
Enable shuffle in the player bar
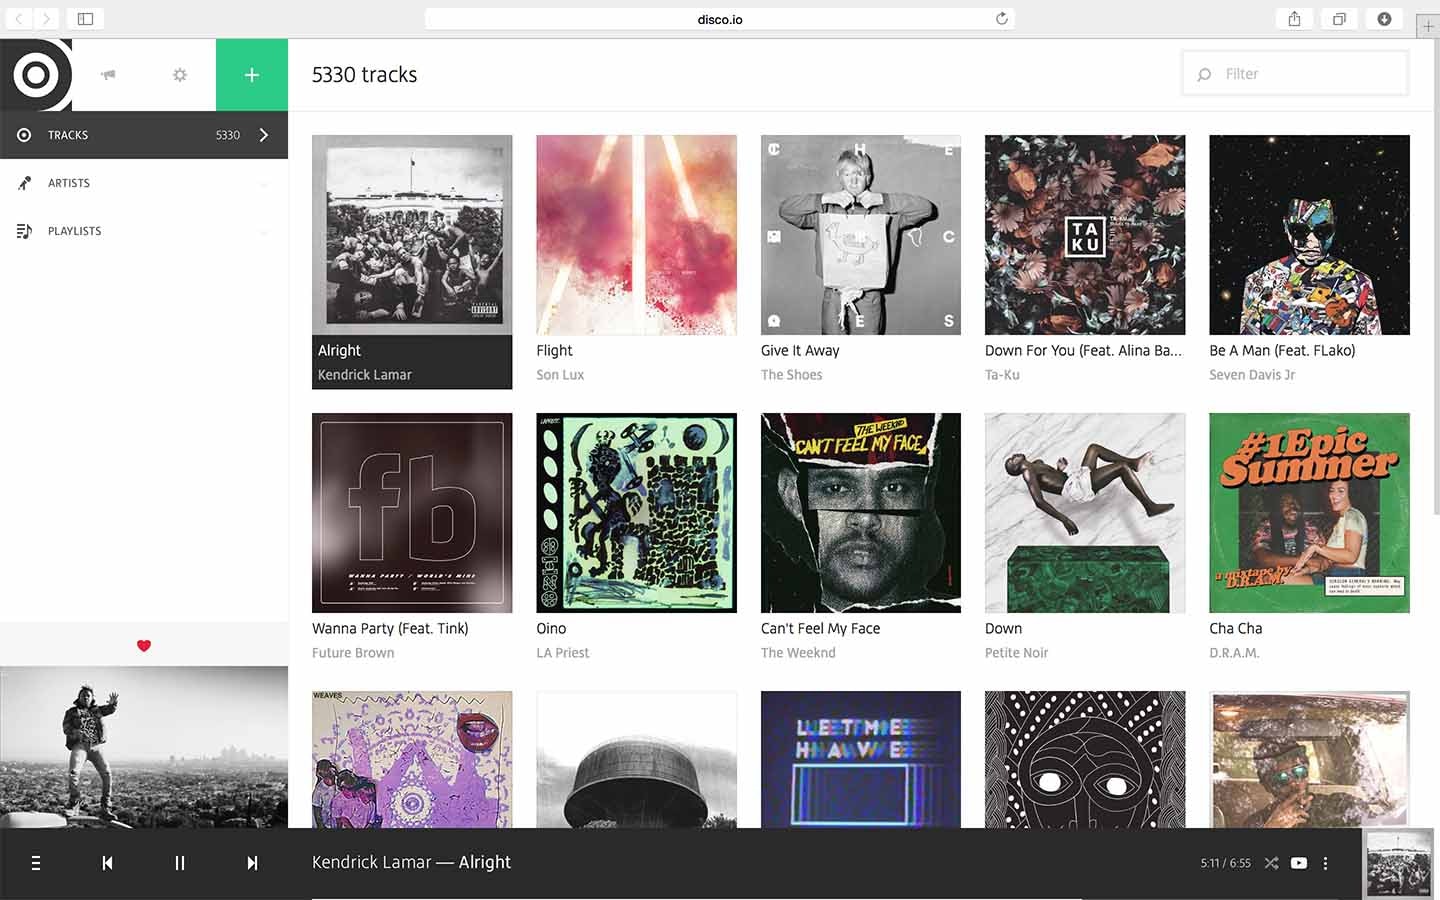1271,862
